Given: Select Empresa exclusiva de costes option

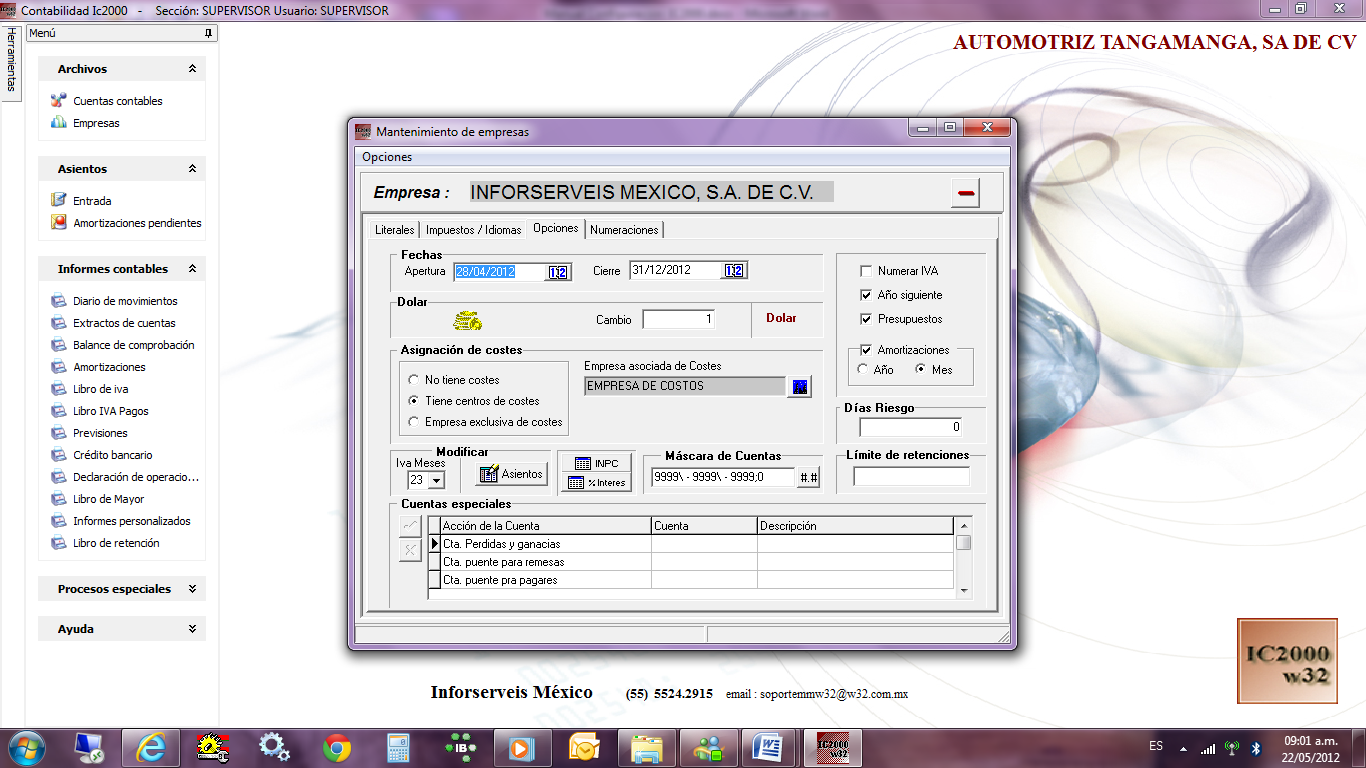Looking at the screenshot, I should [x=414, y=422].
